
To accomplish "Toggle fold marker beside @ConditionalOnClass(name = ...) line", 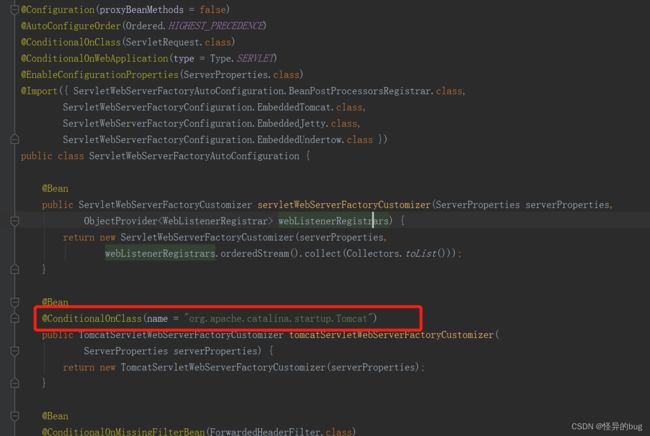I will point(14,318).
